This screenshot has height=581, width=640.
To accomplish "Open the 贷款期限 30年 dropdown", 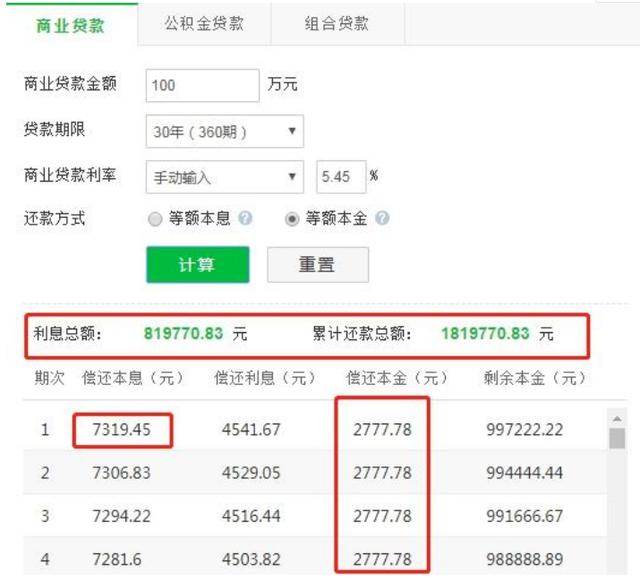I will pyautogui.click(x=224, y=131).
